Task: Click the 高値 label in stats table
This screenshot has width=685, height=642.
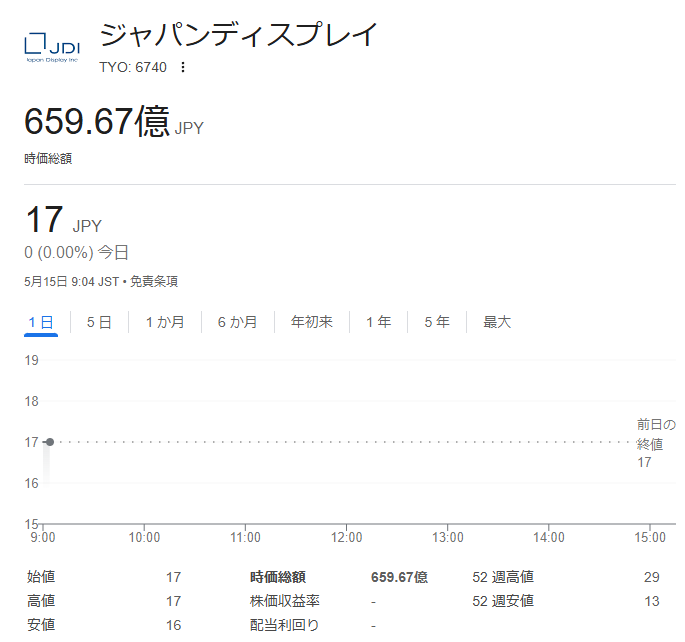Action: click(x=41, y=601)
